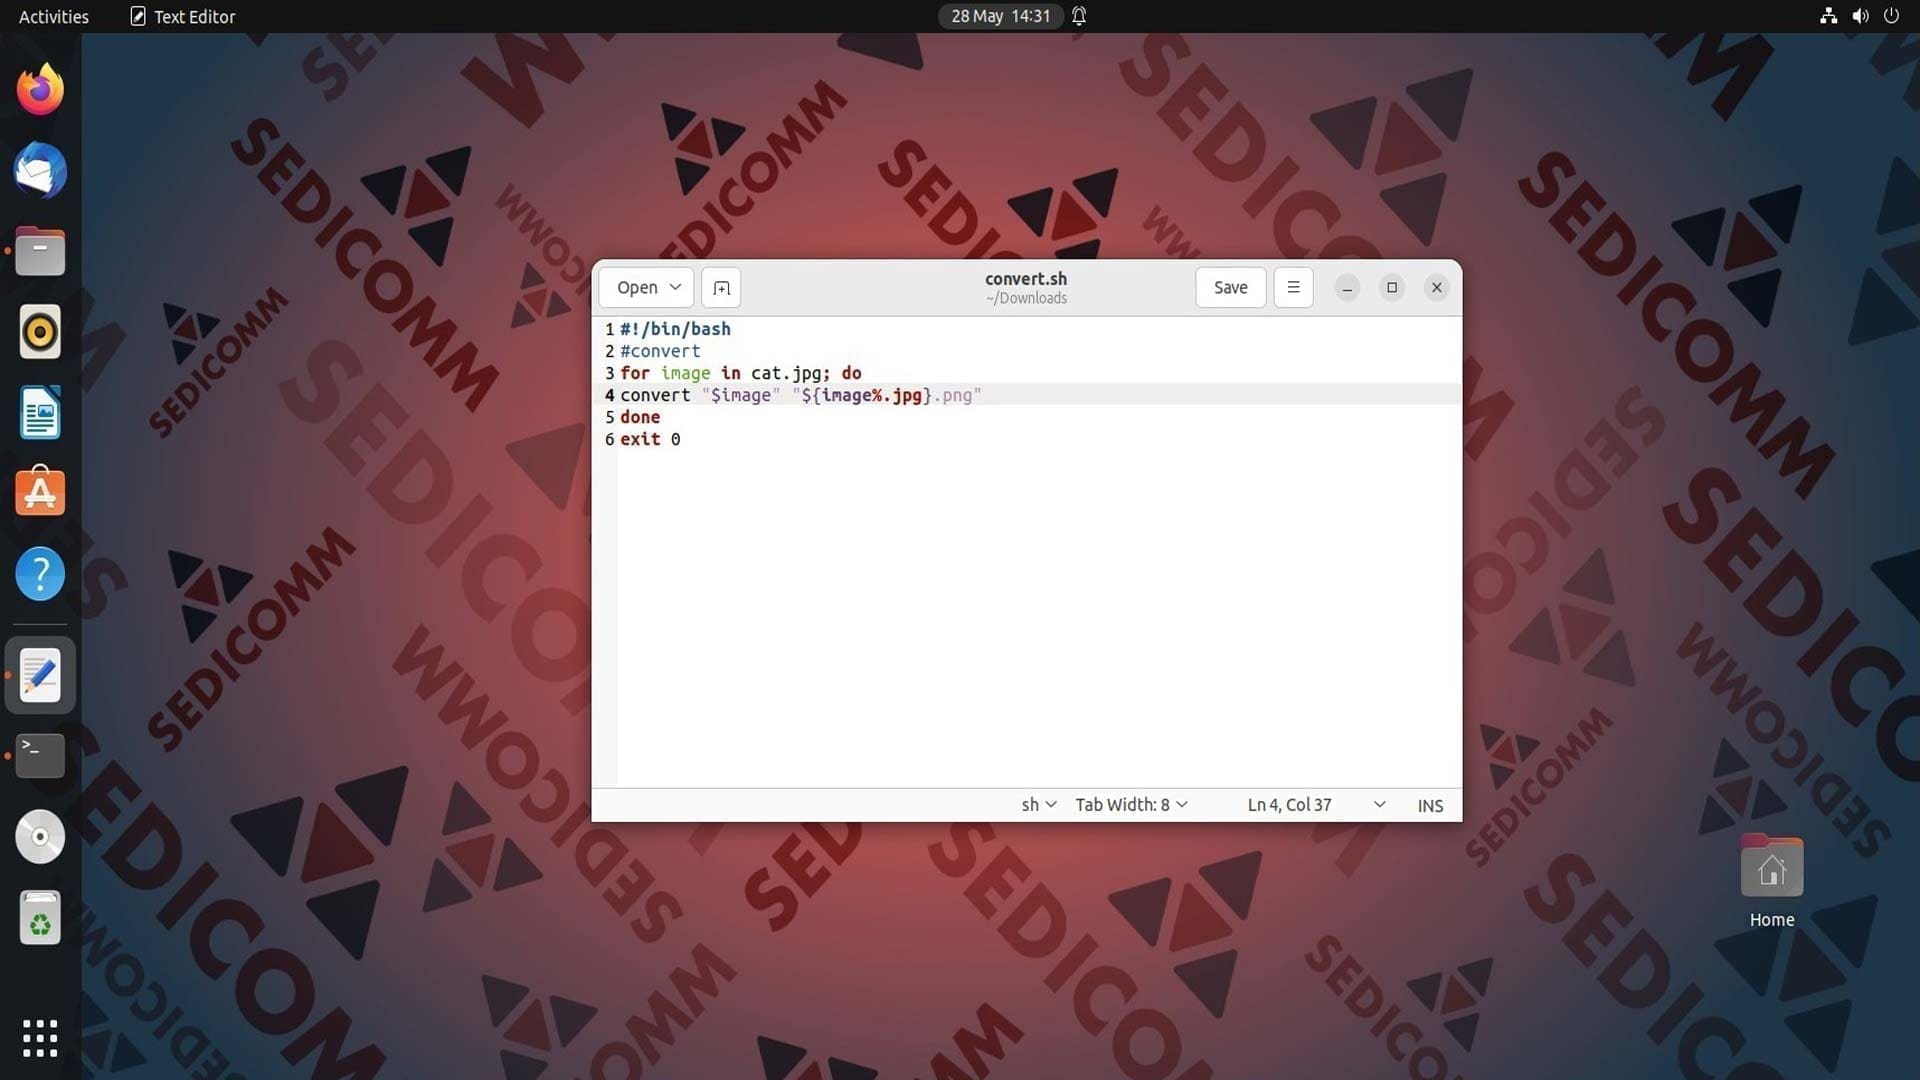
Task: Open the disc drive dock icon
Action: click(x=40, y=837)
